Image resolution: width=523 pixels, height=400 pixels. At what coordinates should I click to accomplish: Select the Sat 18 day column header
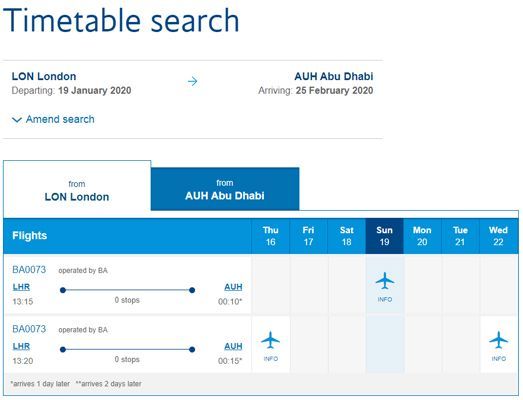point(347,236)
